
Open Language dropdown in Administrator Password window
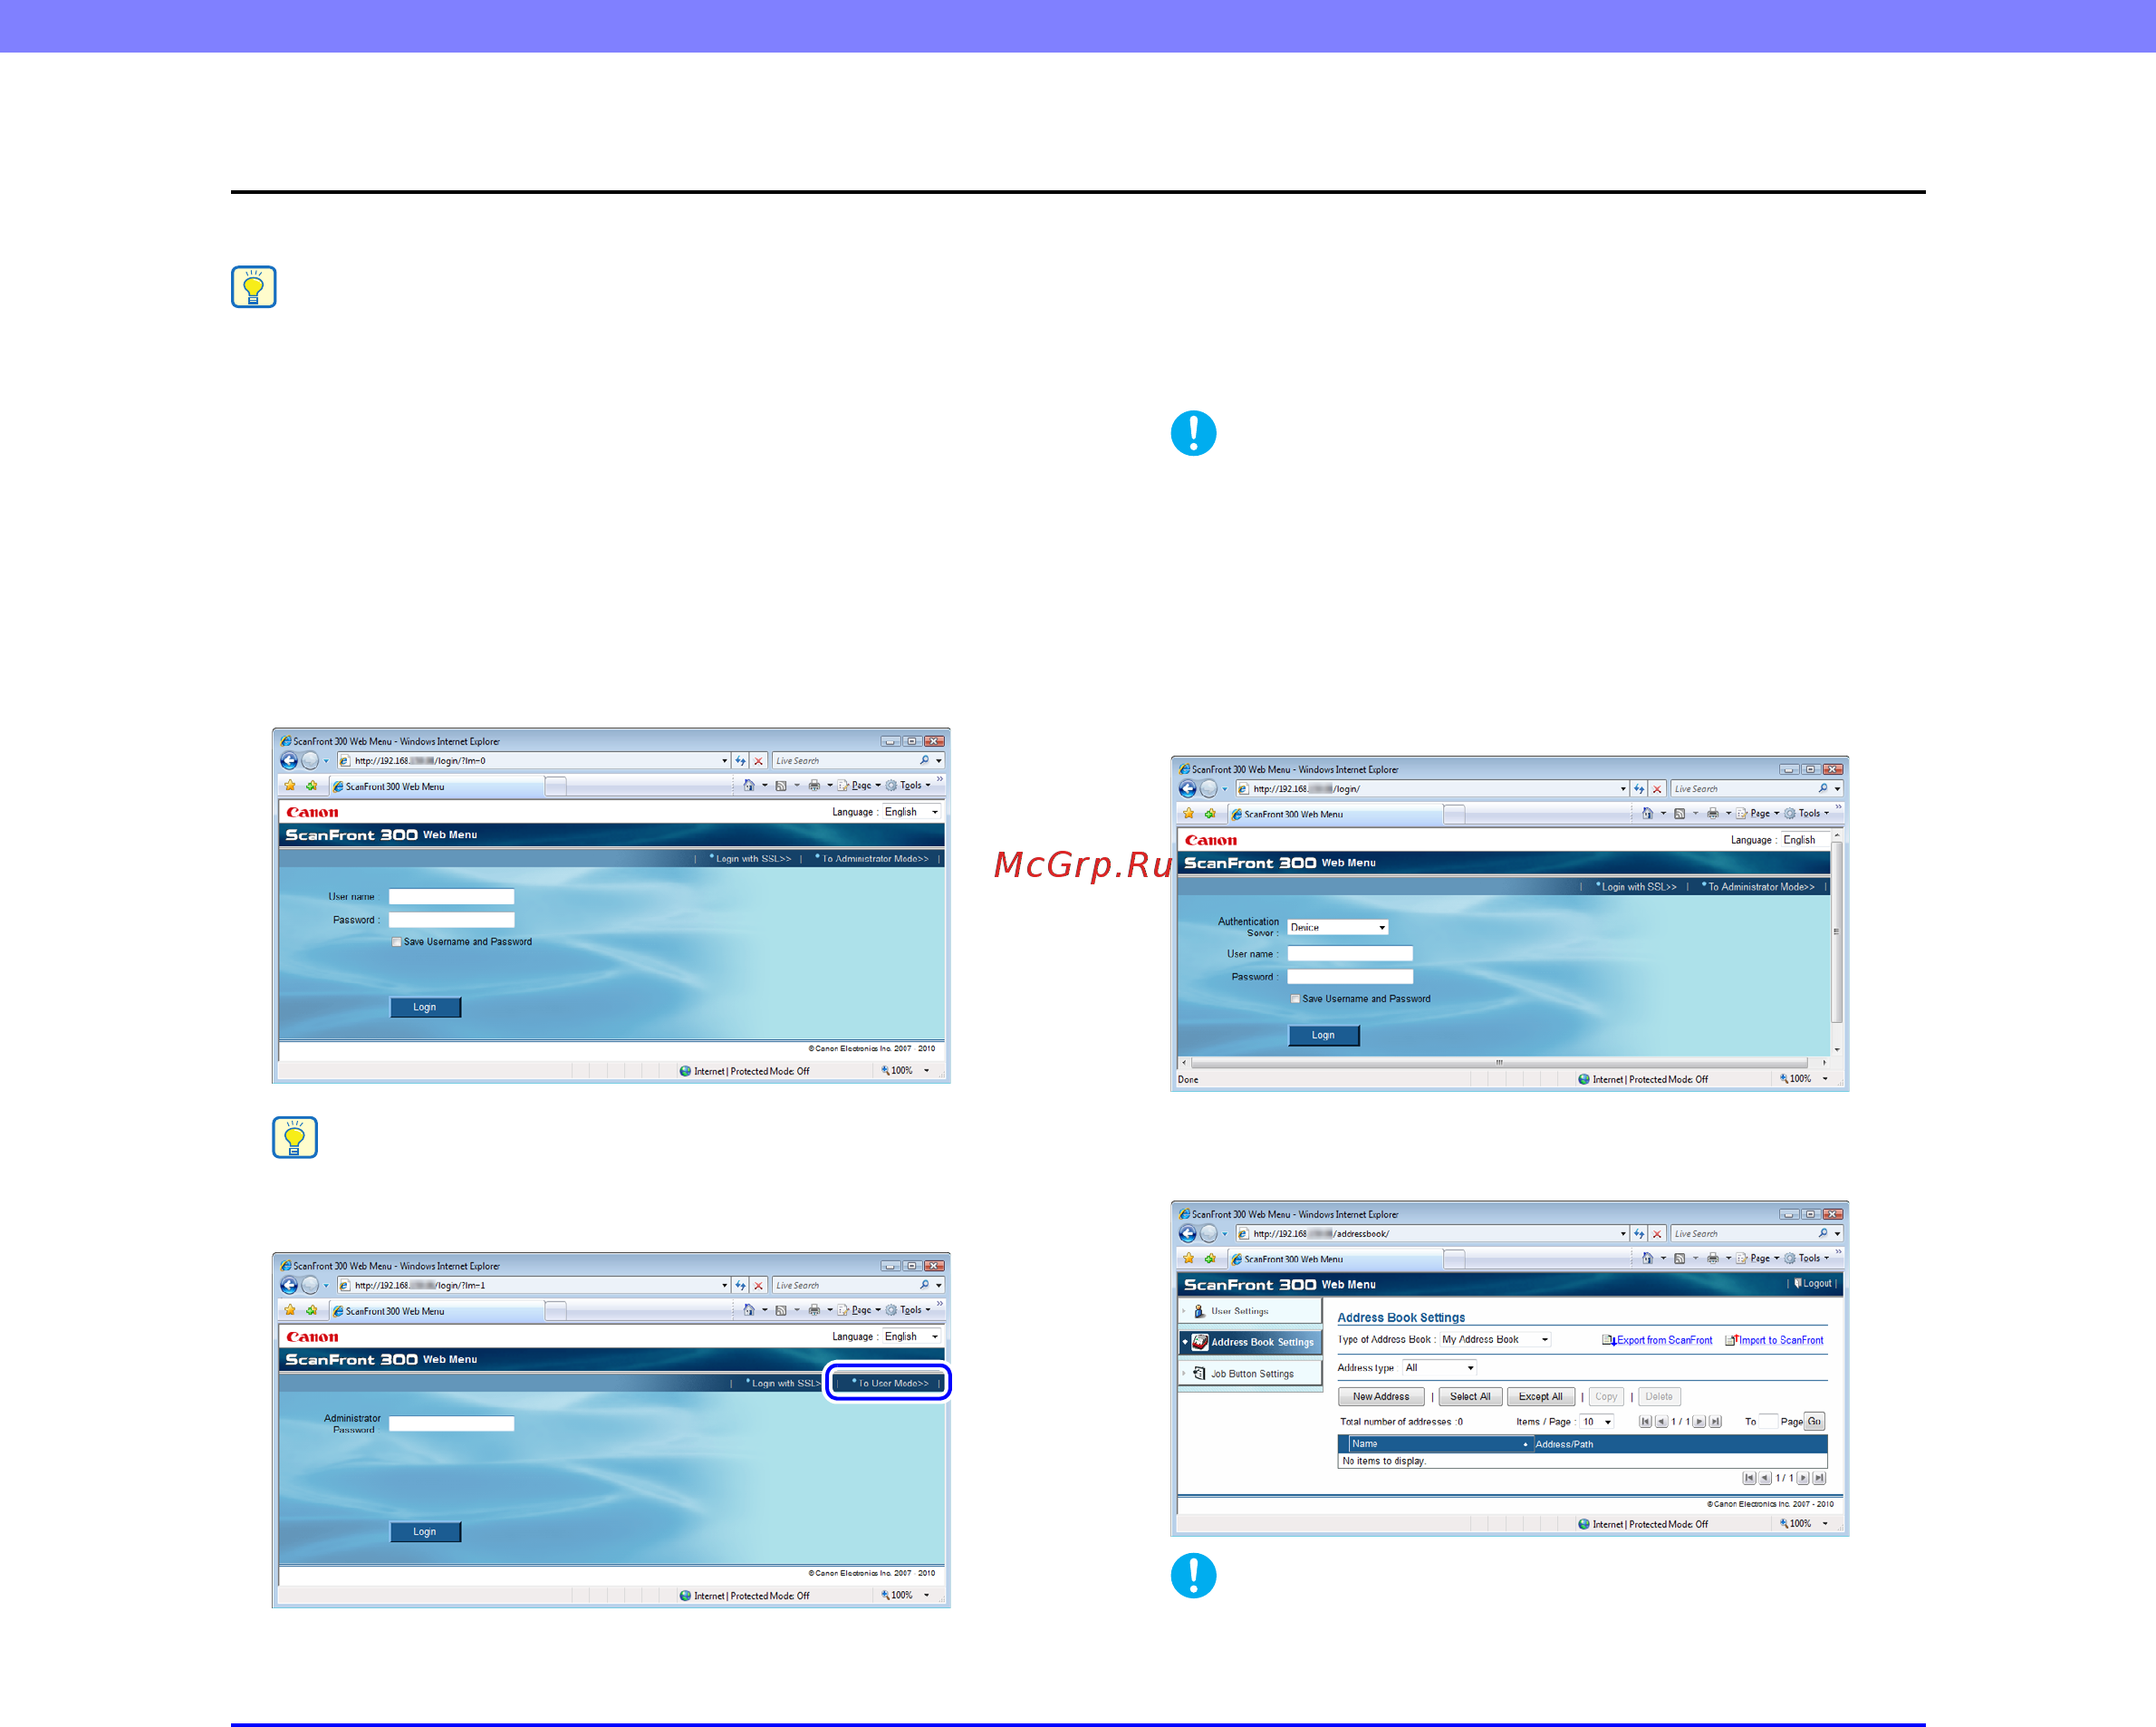pos(911,1336)
